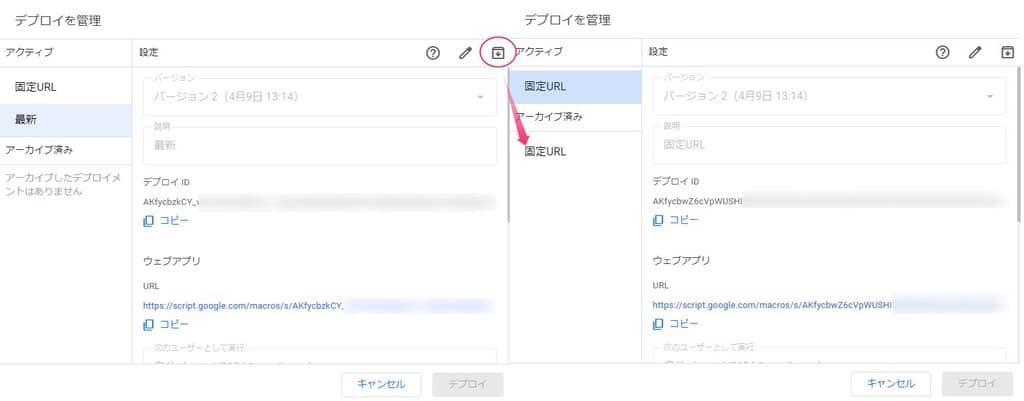Click the pencil edit icon in right dialog
1024x401 pixels.
(975, 53)
